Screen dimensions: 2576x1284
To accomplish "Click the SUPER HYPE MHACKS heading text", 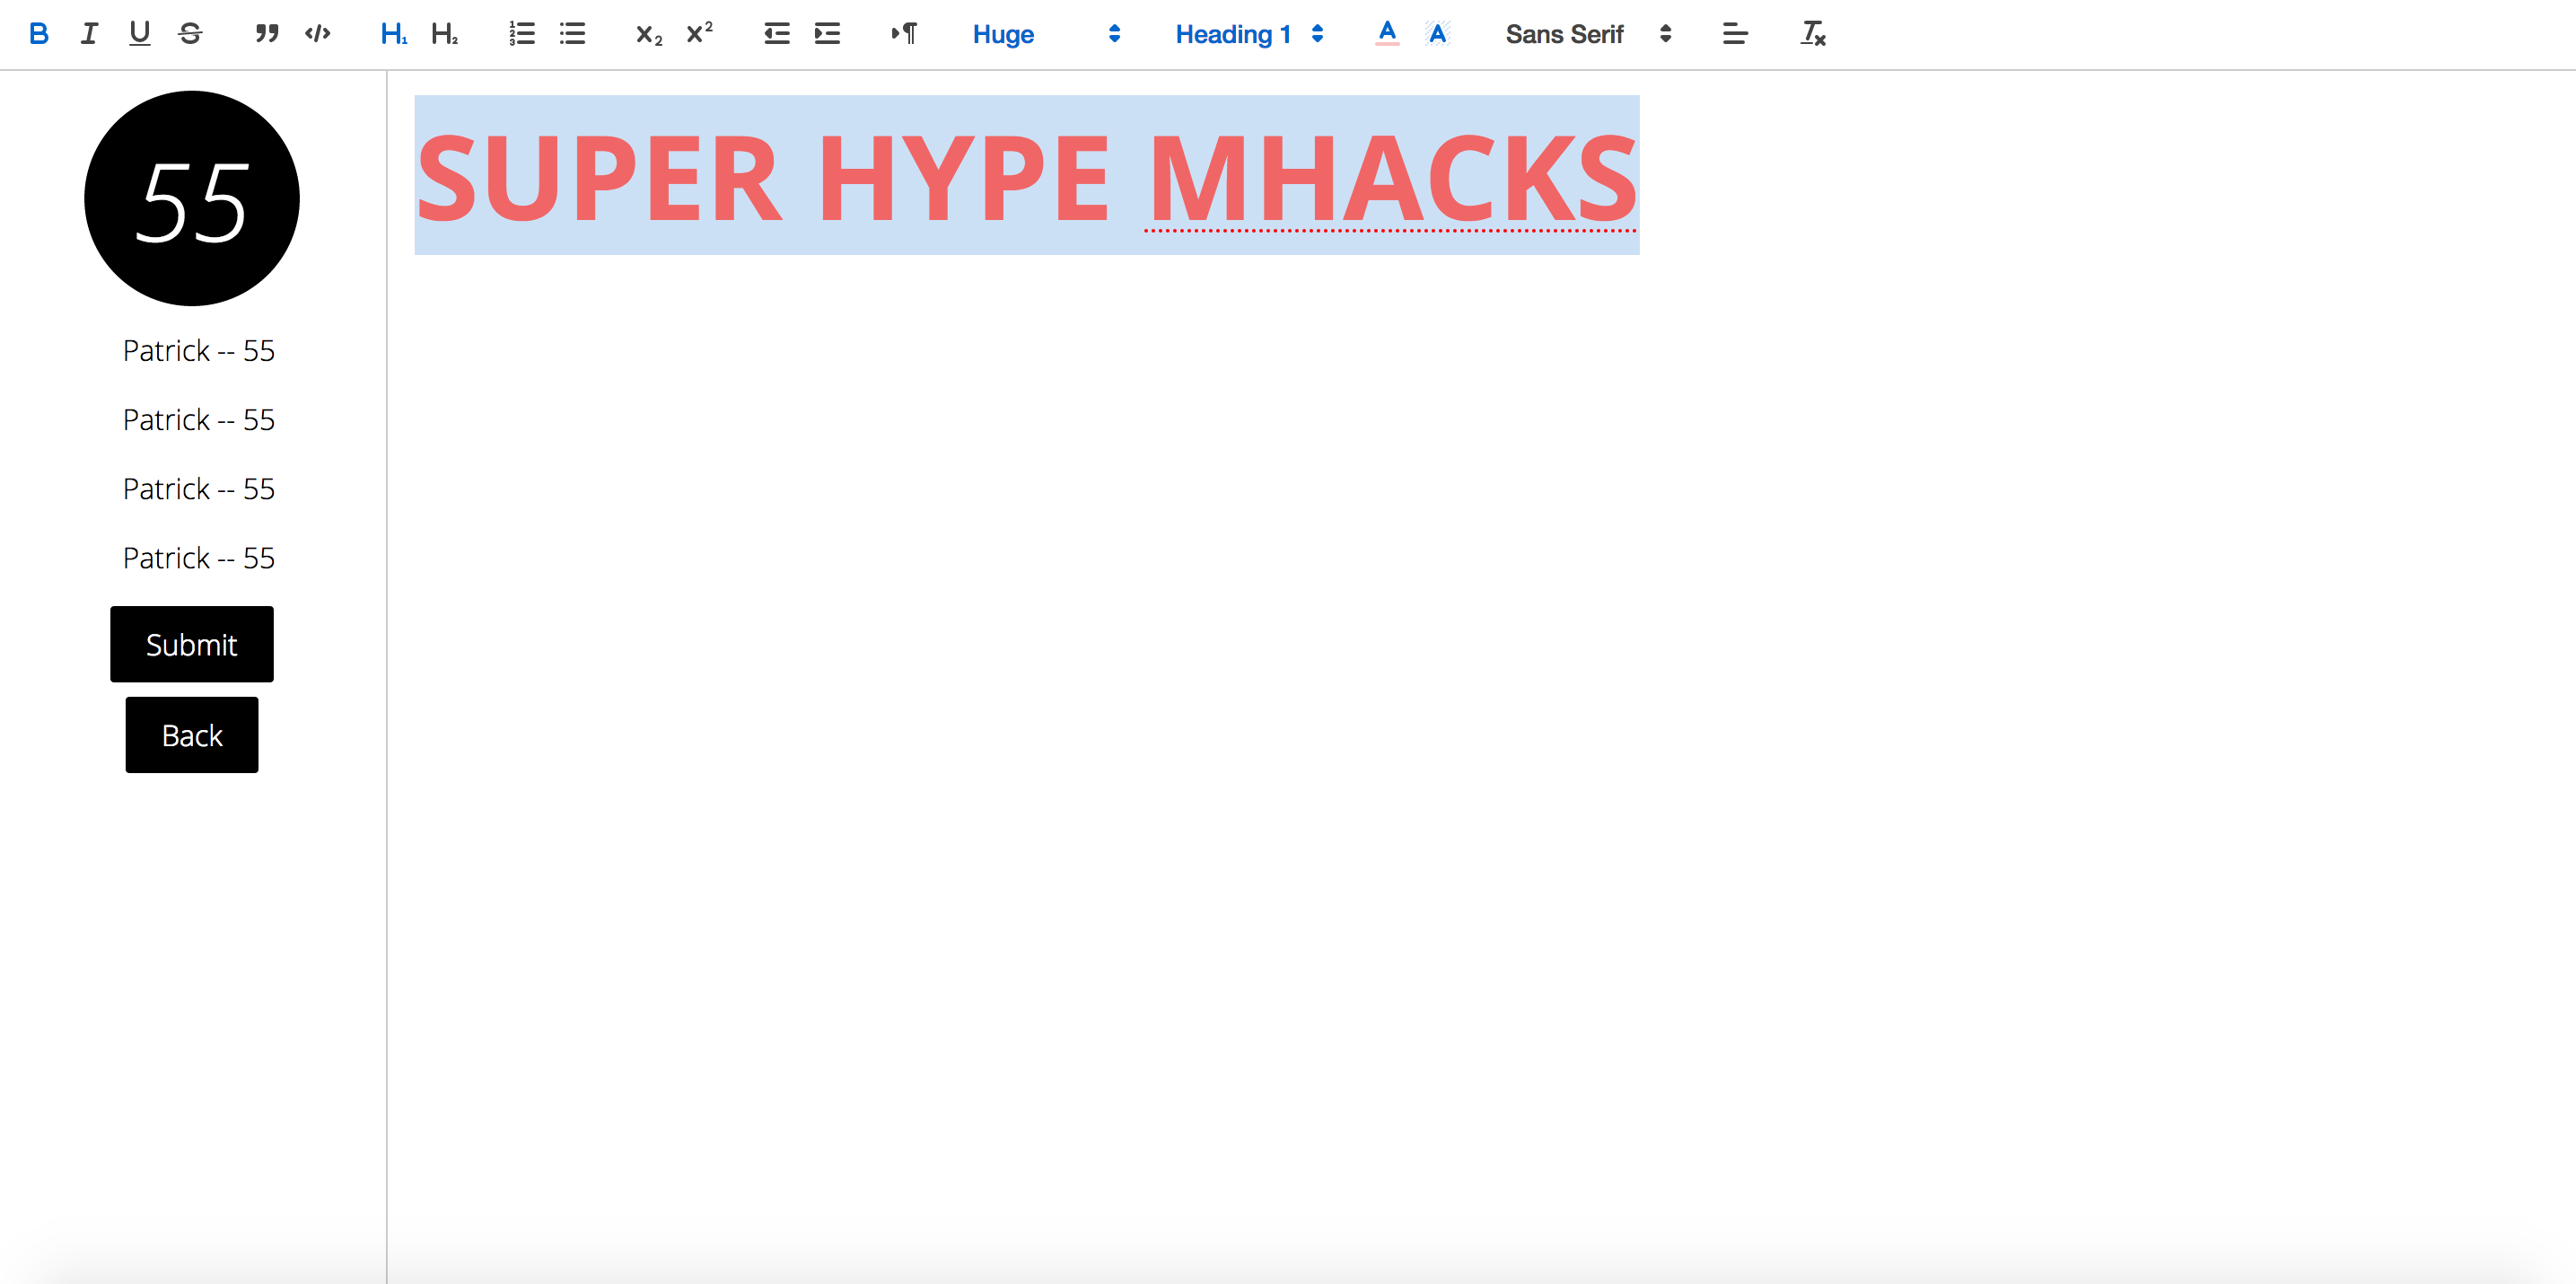I will pos(1026,178).
